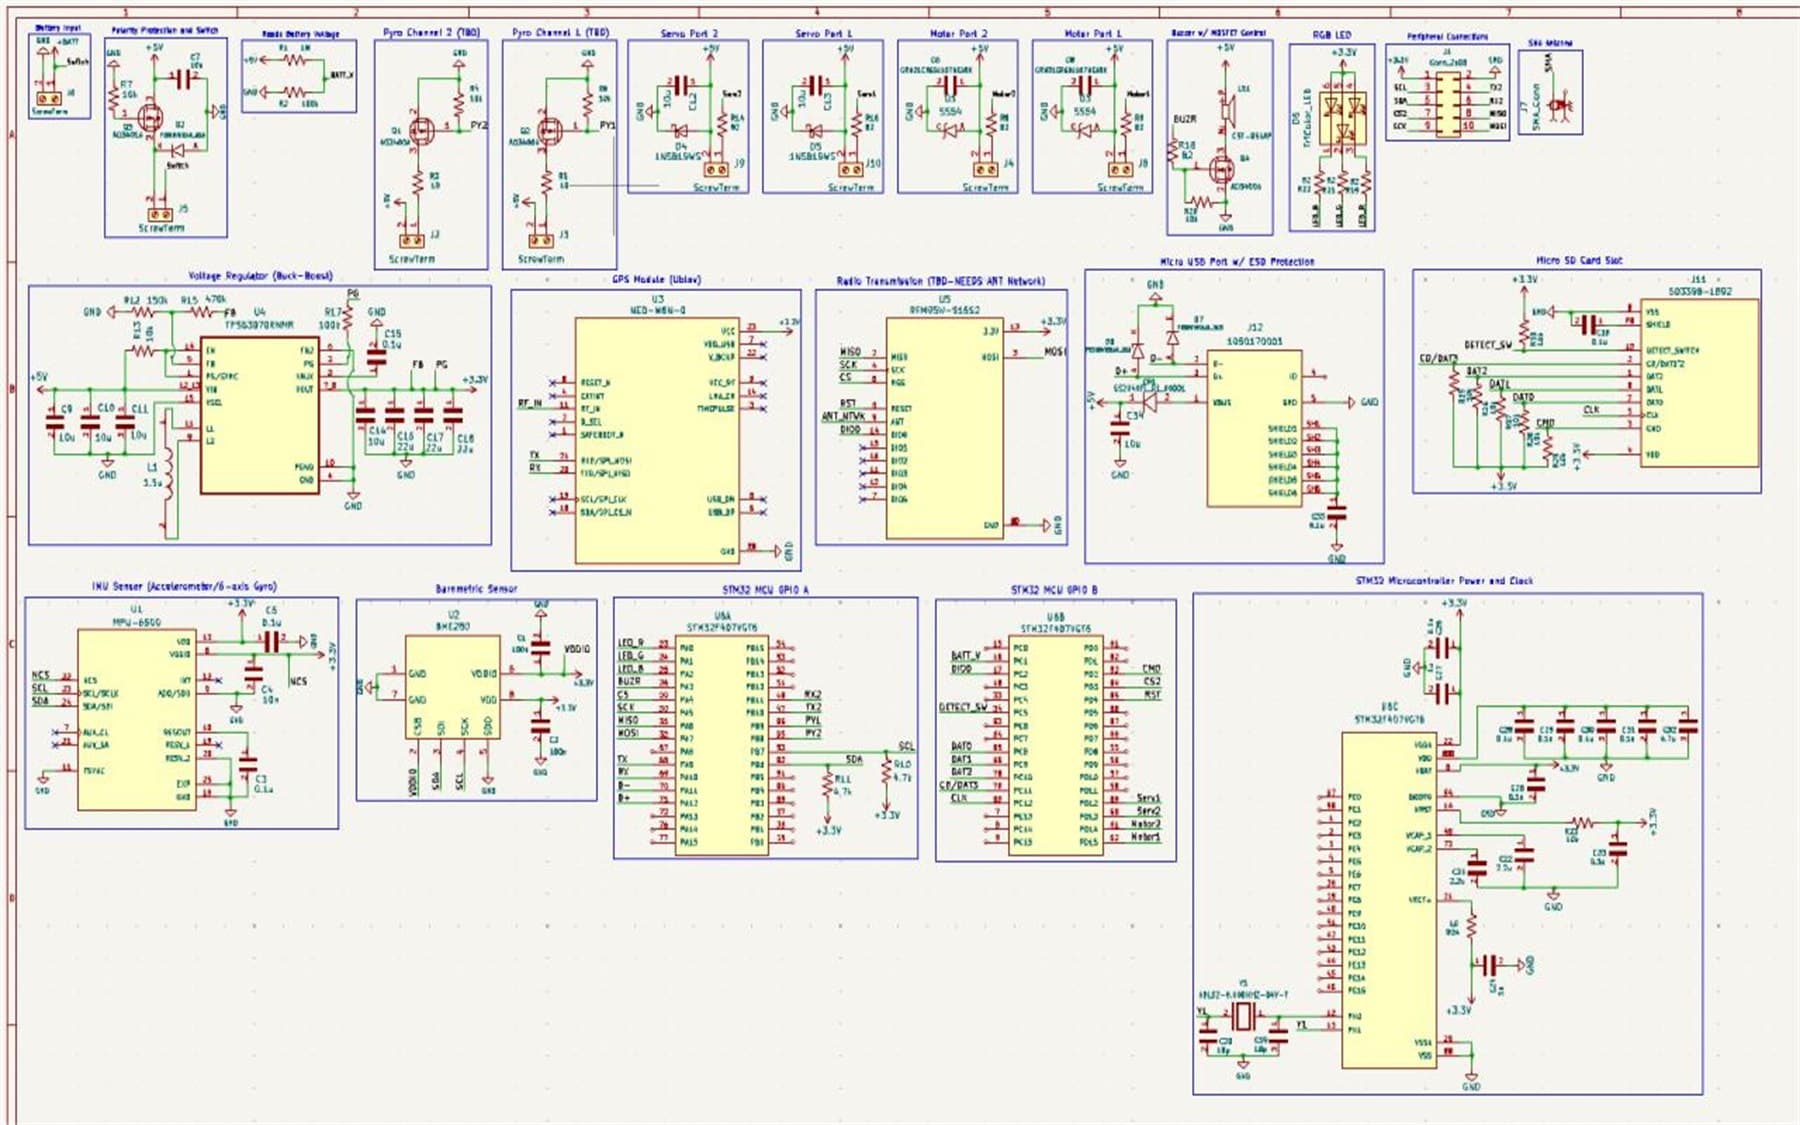Screen dimensions: 1800x1125
Task: Select the crystal oscillator Y1 symbol
Action: coord(1242,1018)
